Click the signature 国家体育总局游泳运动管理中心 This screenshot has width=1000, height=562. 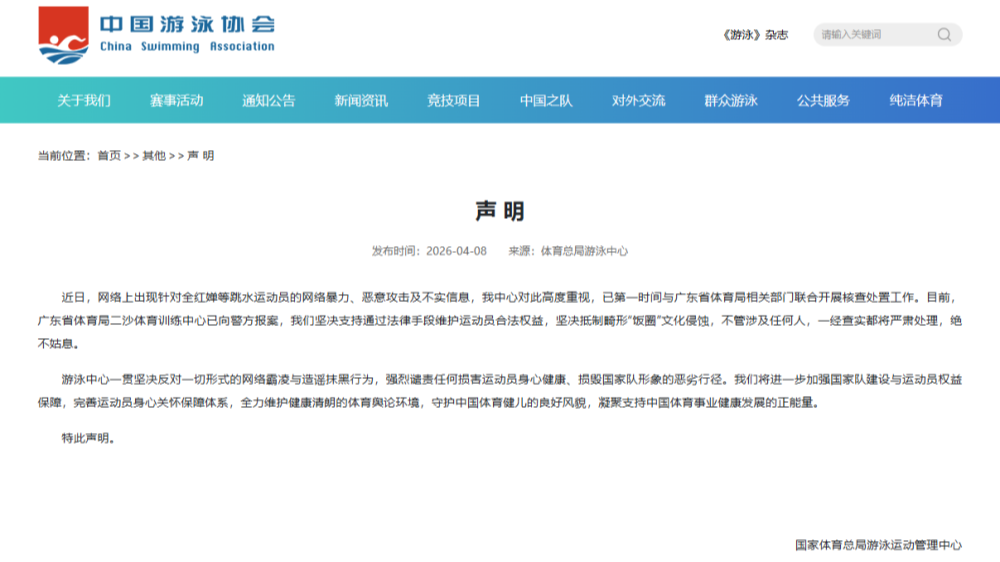click(878, 545)
